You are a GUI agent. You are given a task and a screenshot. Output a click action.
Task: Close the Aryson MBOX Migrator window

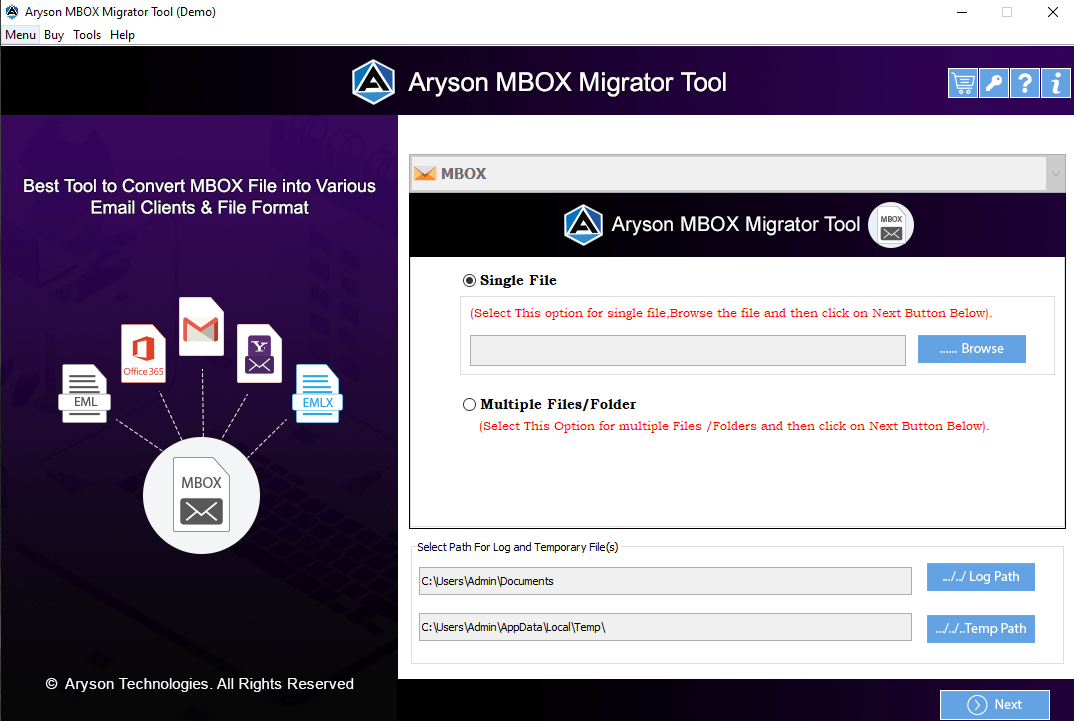(x=1053, y=12)
